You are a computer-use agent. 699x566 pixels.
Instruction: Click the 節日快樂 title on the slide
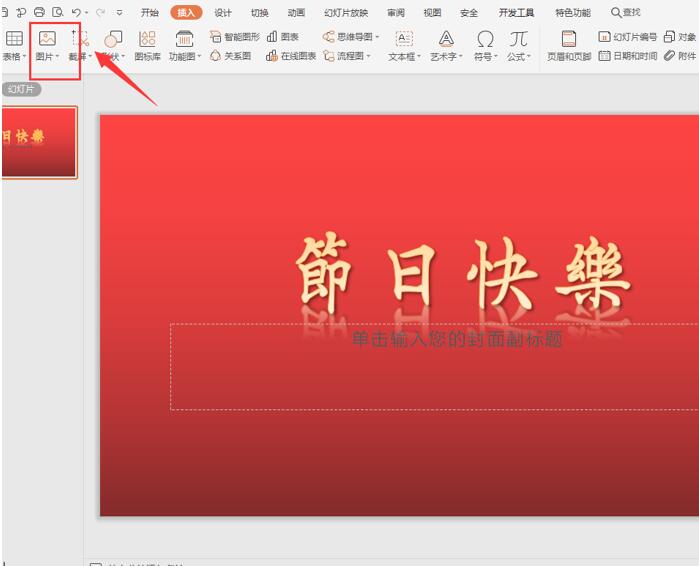point(463,274)
